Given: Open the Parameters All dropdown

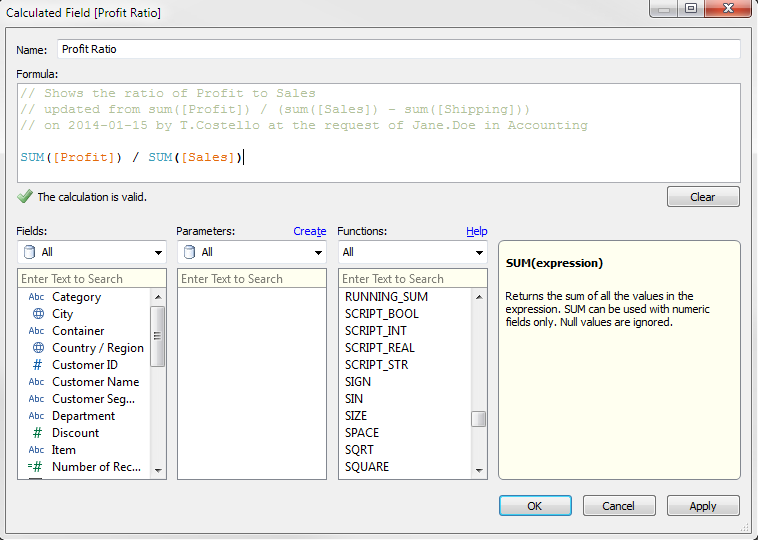Looking at the screenshot, I should (252, 252).
